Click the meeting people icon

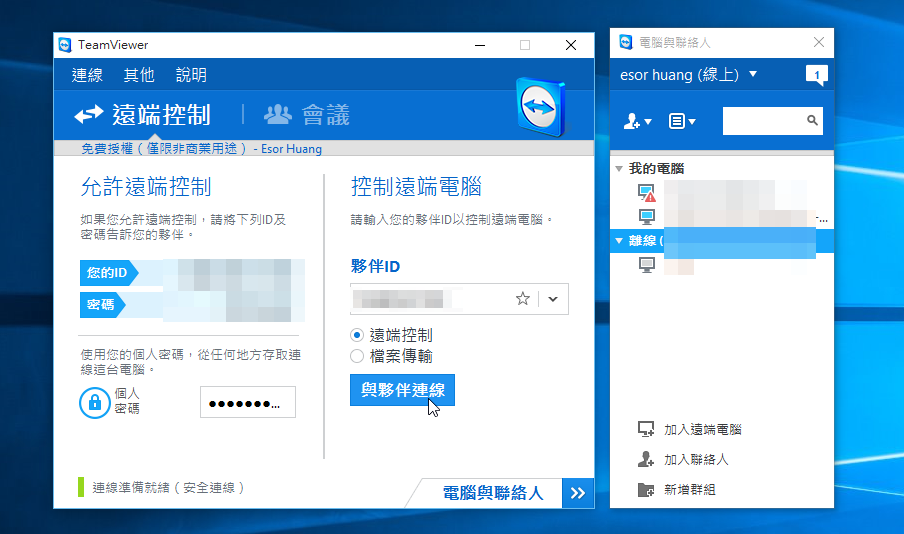(278, 114)
